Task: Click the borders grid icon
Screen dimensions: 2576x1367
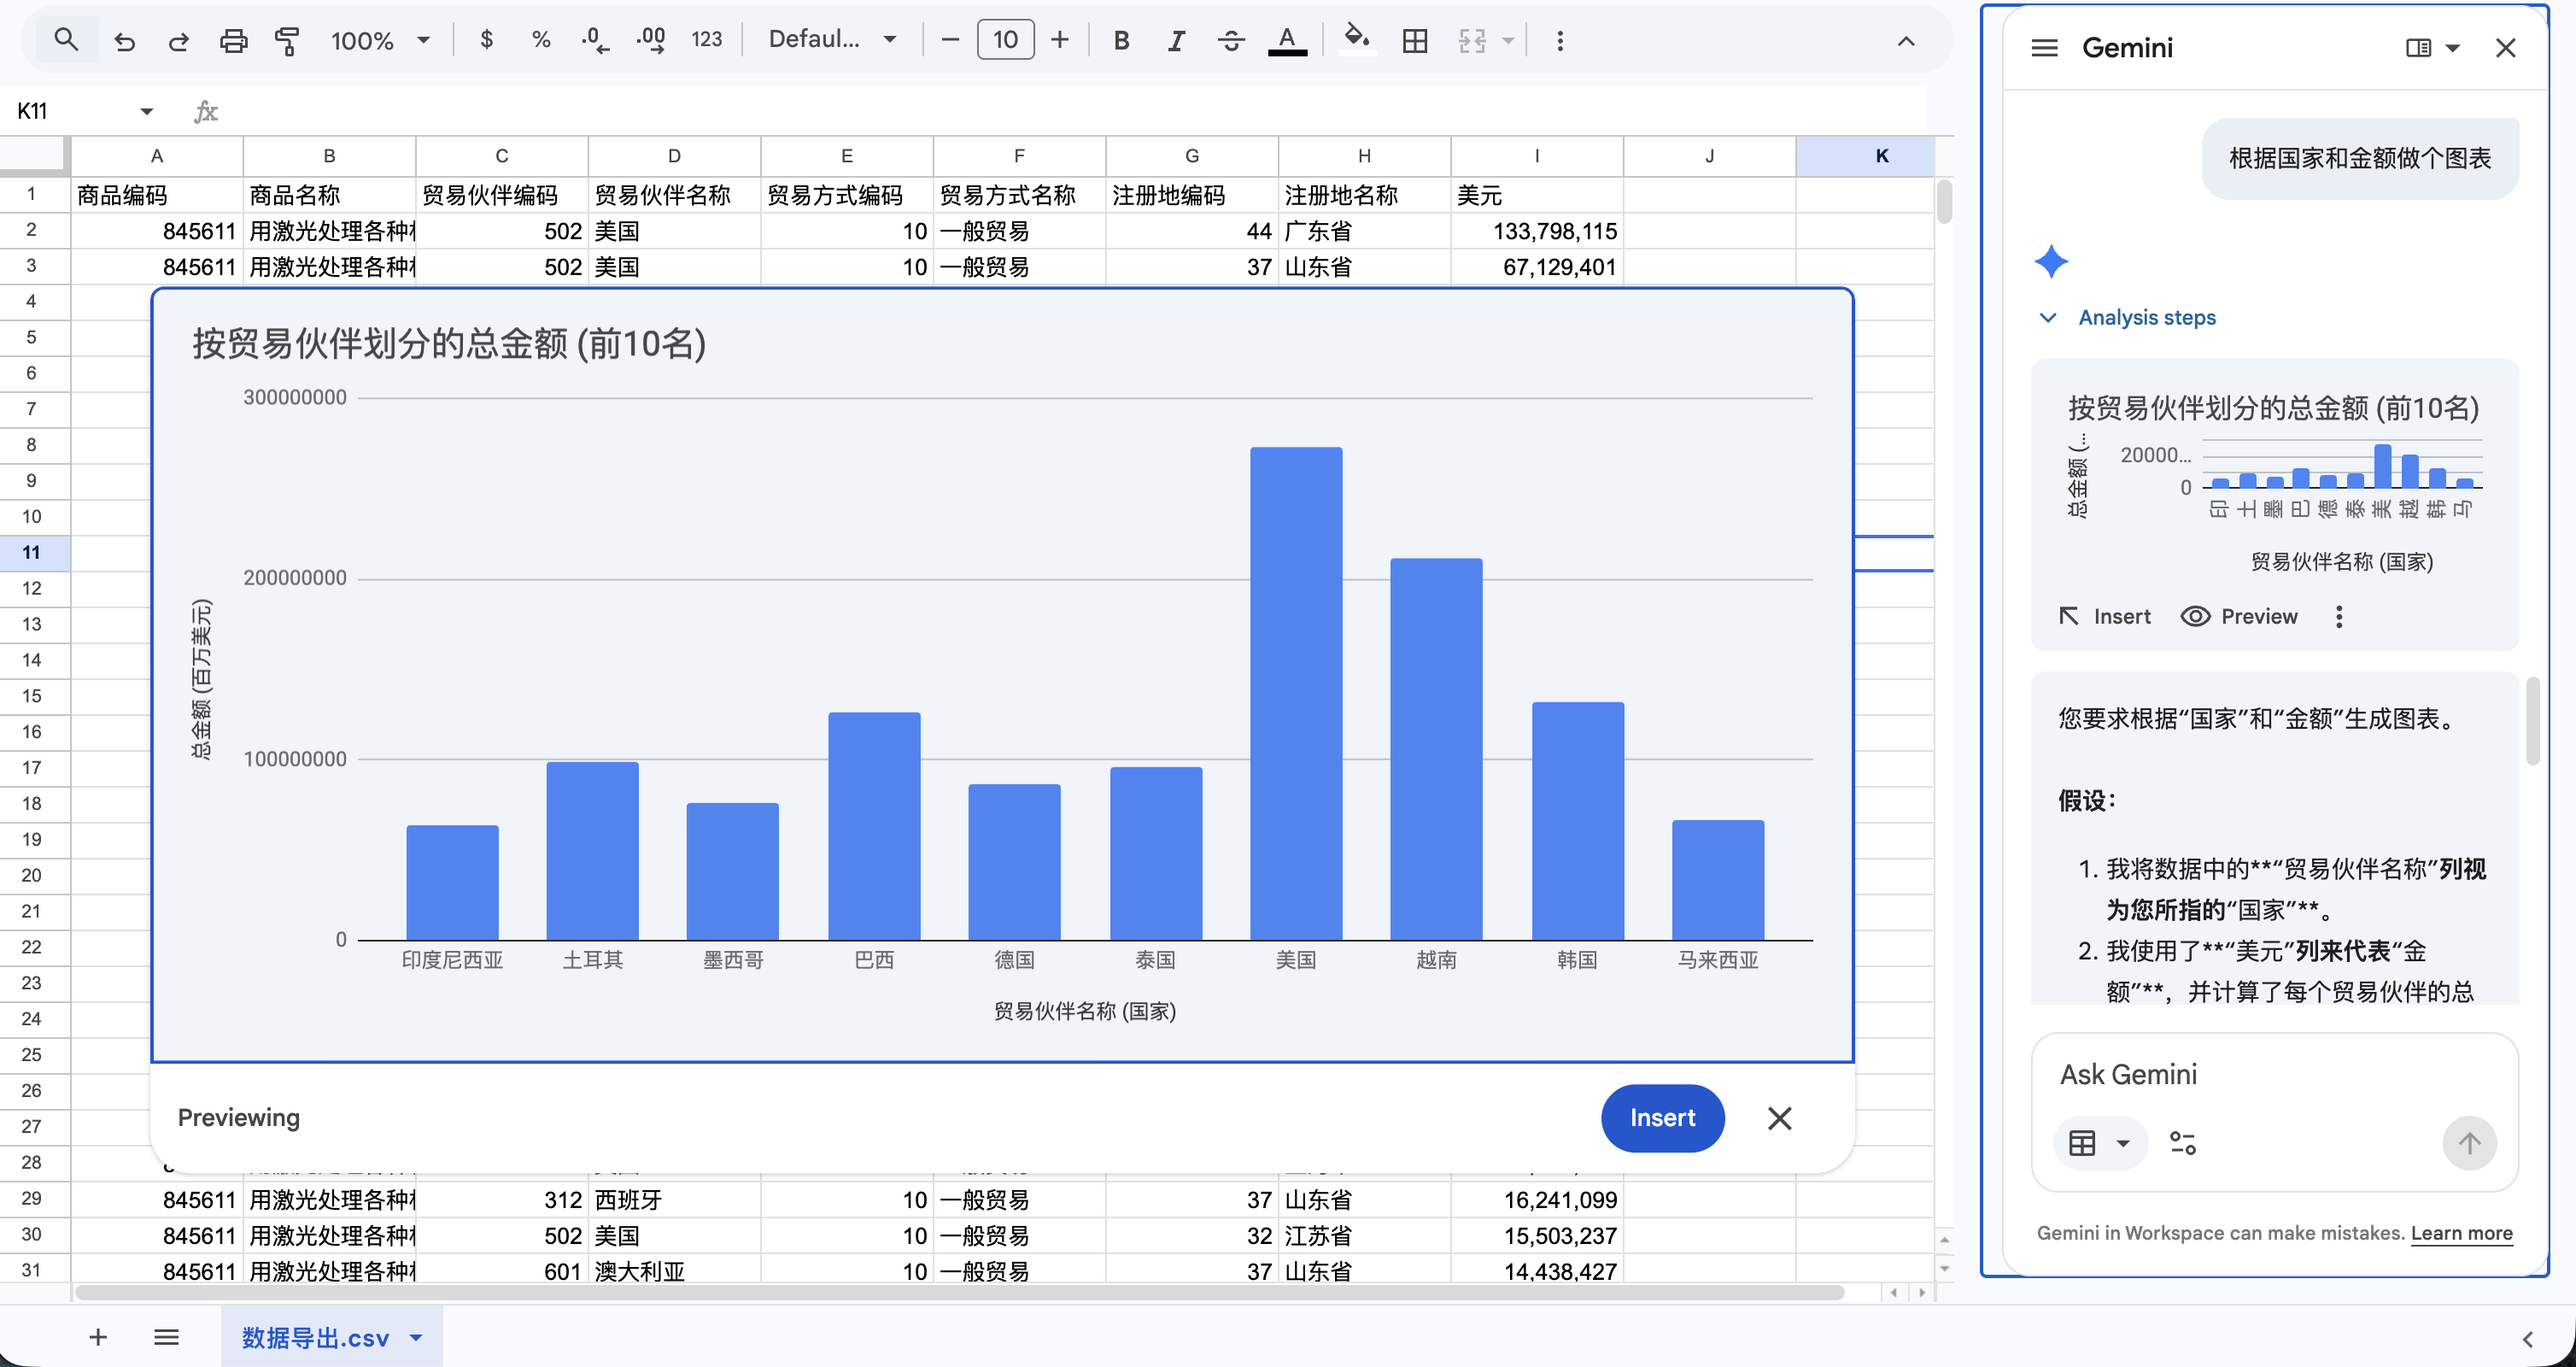Action: coord(1414,41)
